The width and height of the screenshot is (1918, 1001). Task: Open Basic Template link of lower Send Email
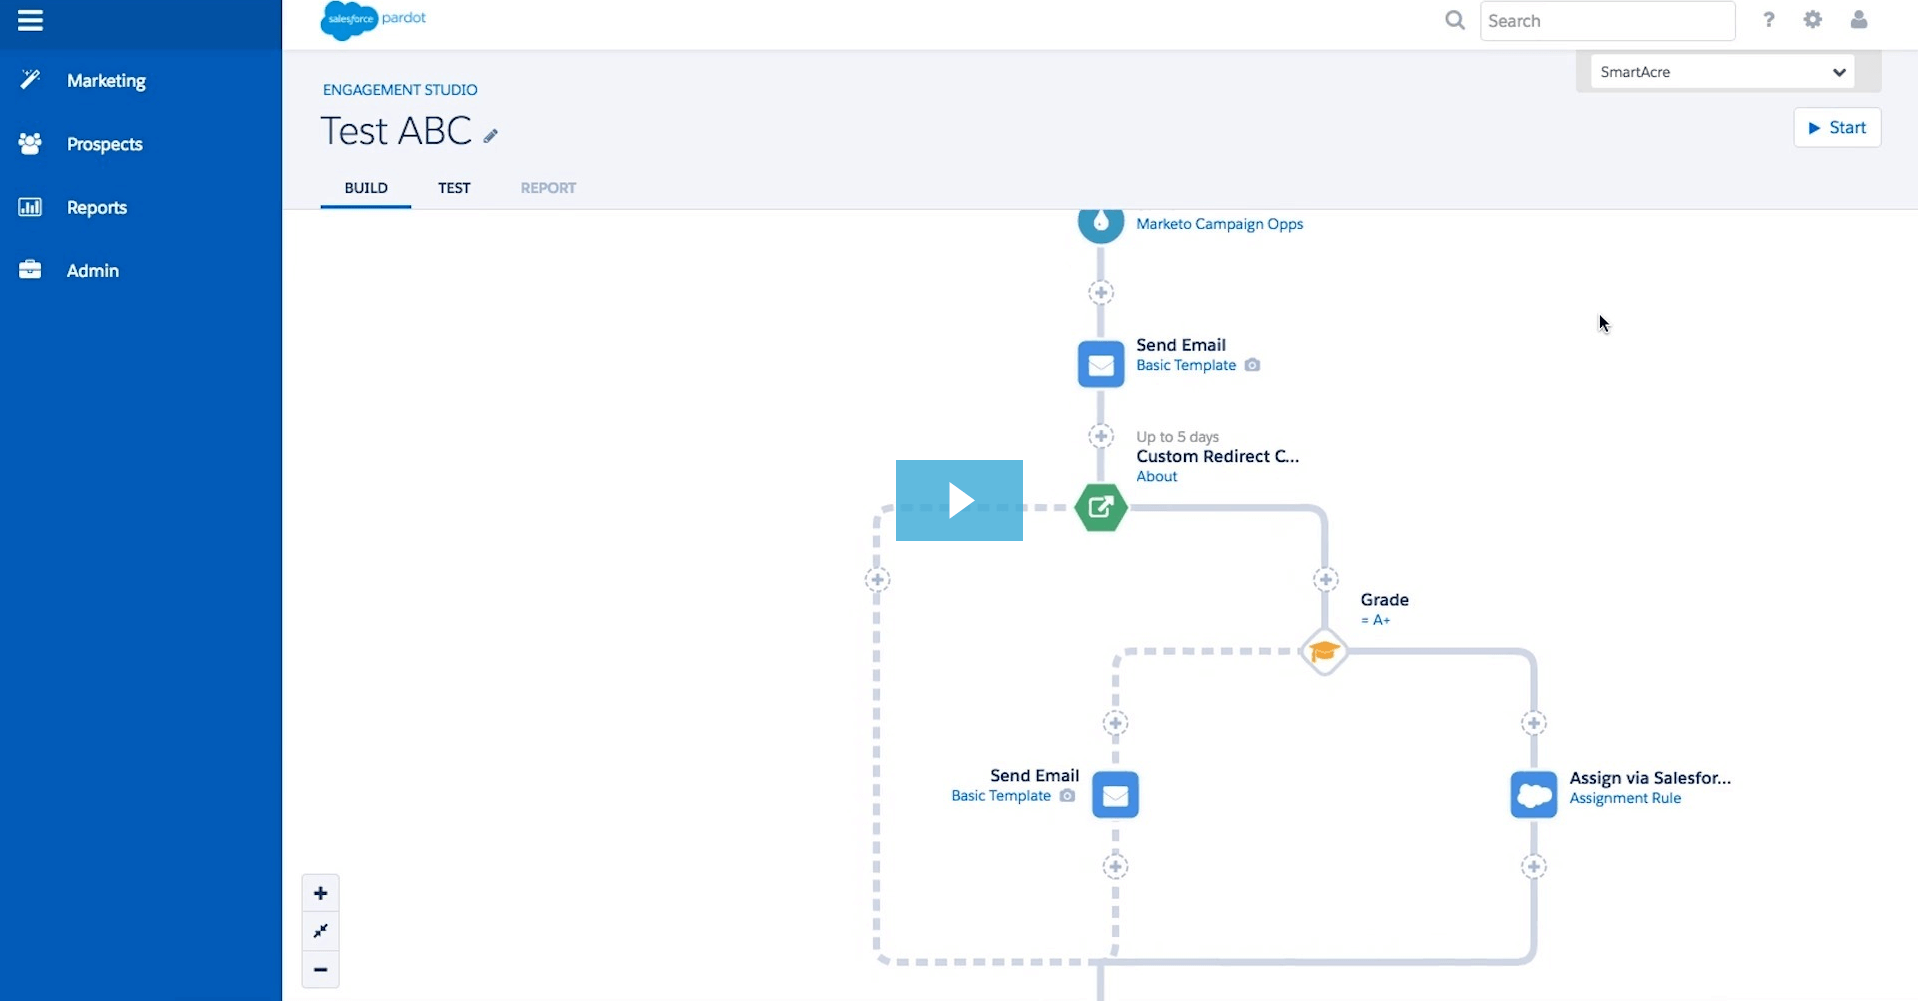pyautogui.click(x=1001, y=796)
